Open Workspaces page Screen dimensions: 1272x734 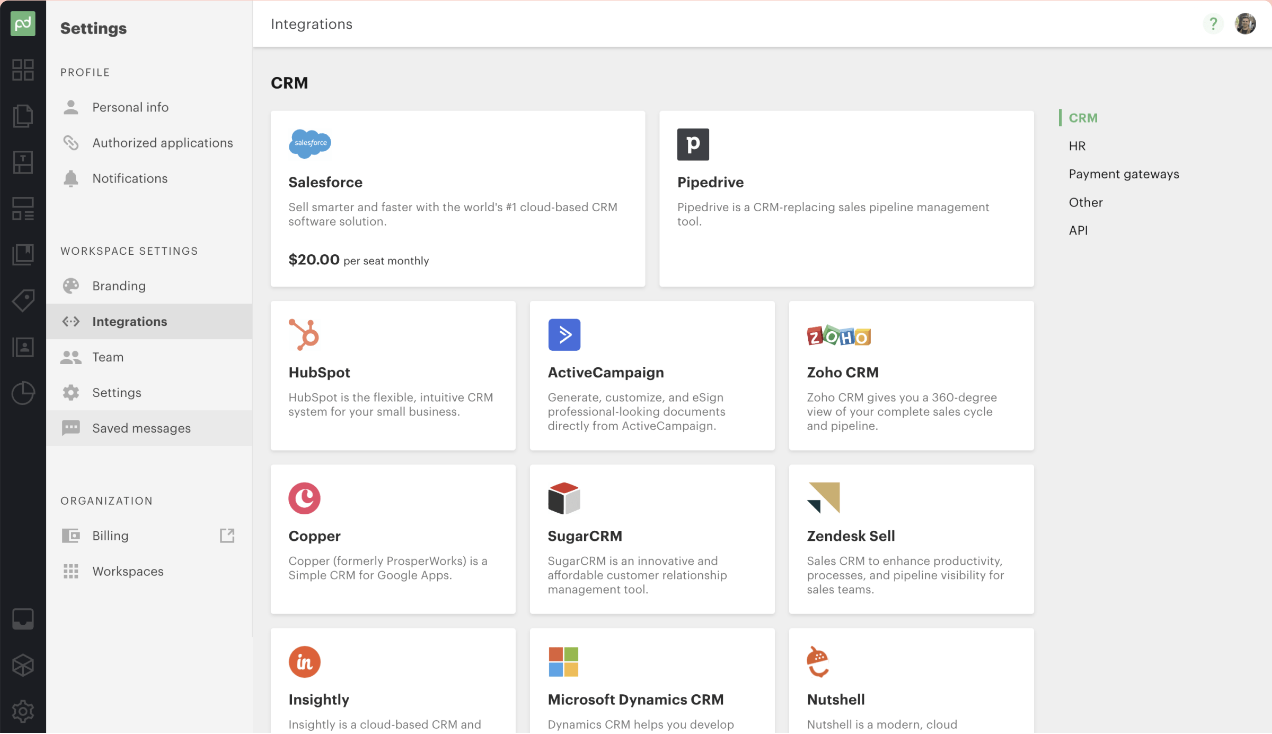point(149,571)
